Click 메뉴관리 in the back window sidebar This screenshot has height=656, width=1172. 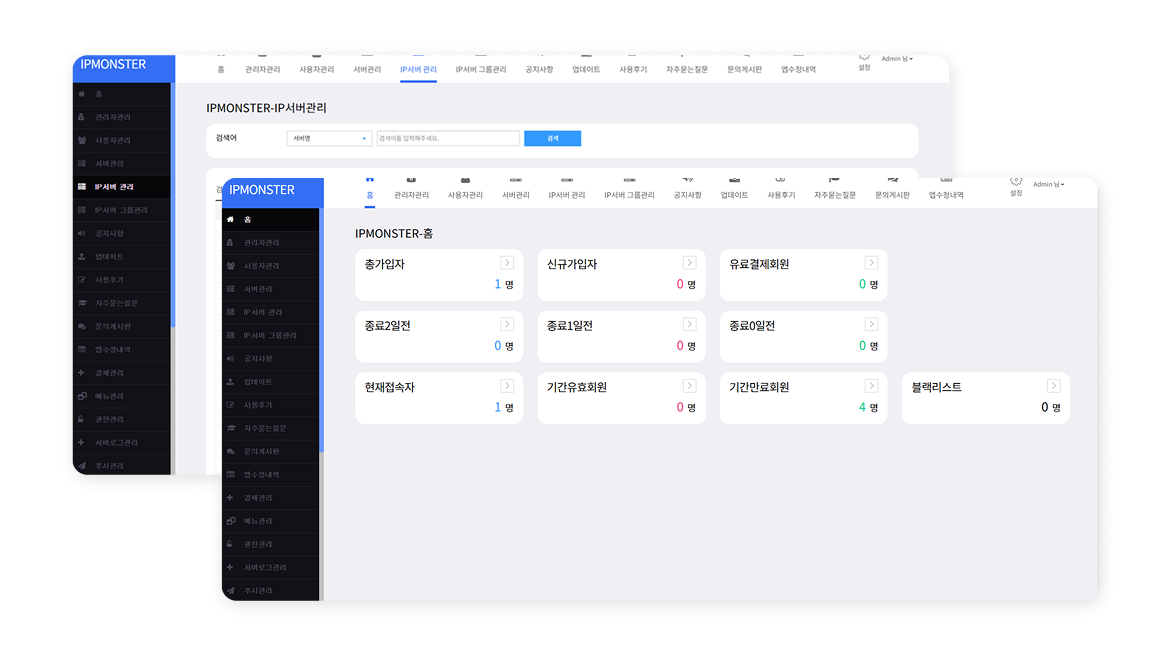pyautogui.click(x=122, y=396)
